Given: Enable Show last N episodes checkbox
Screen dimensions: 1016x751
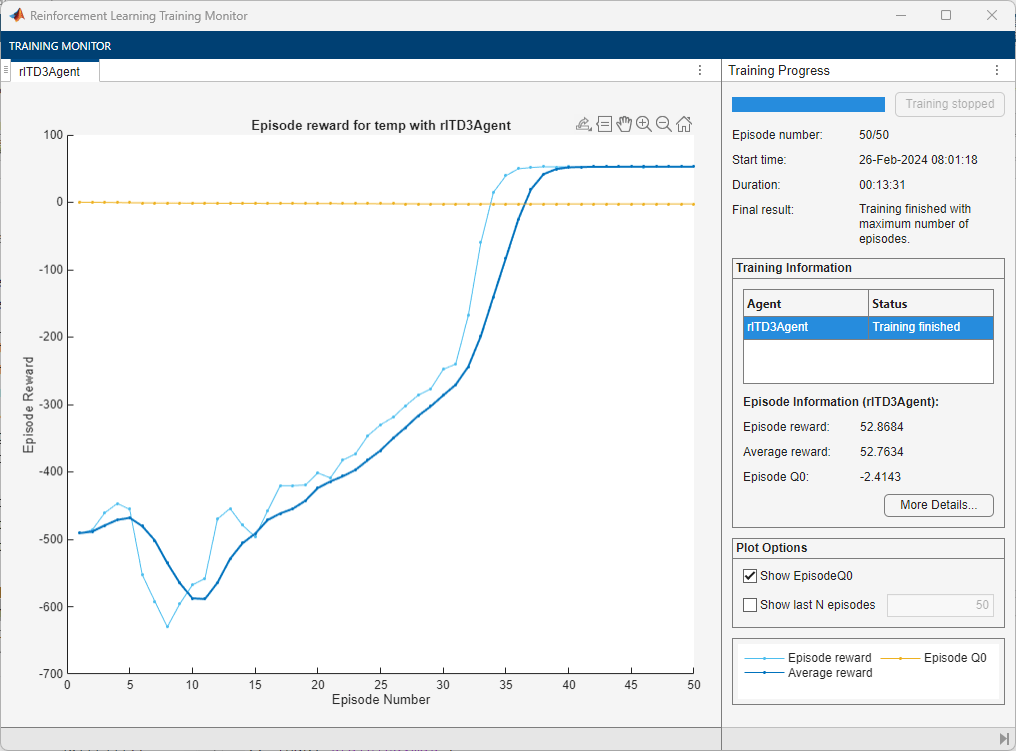Looking at the screenshot, I should (750, 605).
